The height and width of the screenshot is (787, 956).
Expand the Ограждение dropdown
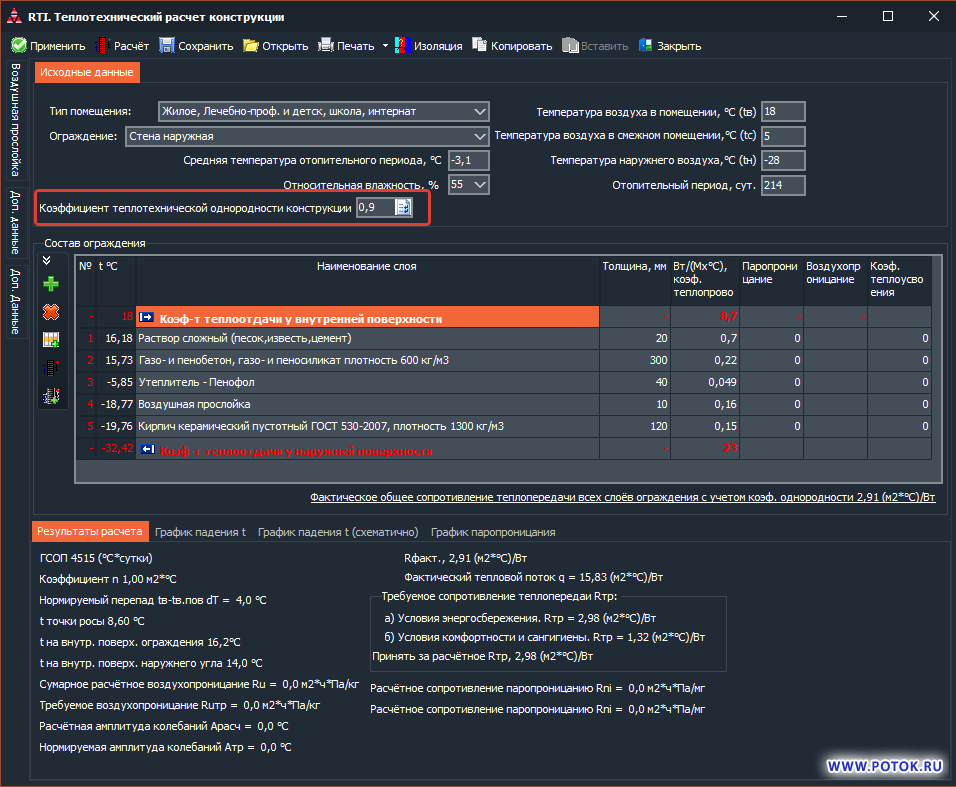point(480,136)
